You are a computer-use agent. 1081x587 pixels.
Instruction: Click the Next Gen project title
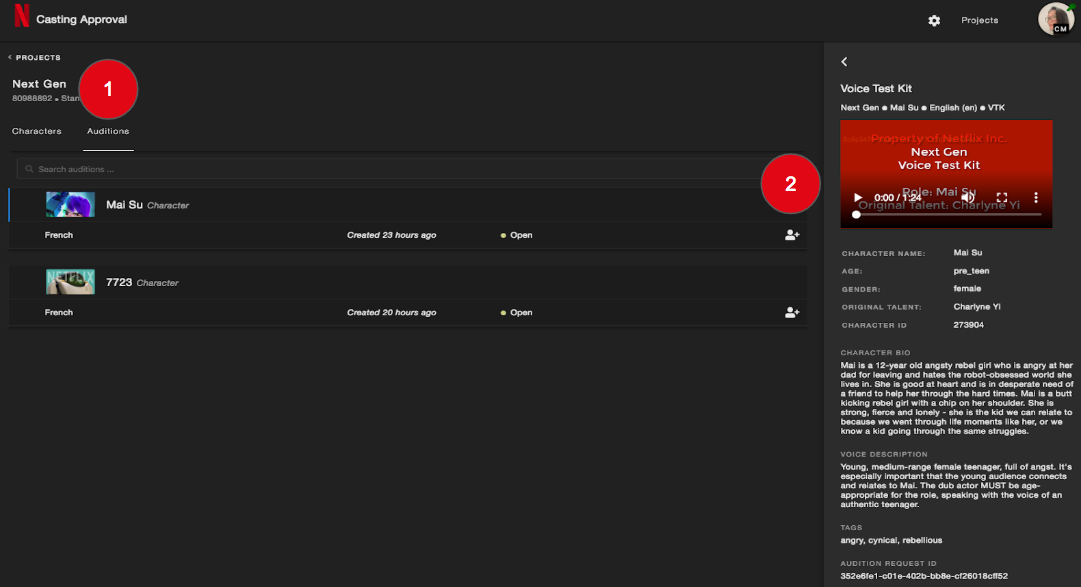pos(39,84)
